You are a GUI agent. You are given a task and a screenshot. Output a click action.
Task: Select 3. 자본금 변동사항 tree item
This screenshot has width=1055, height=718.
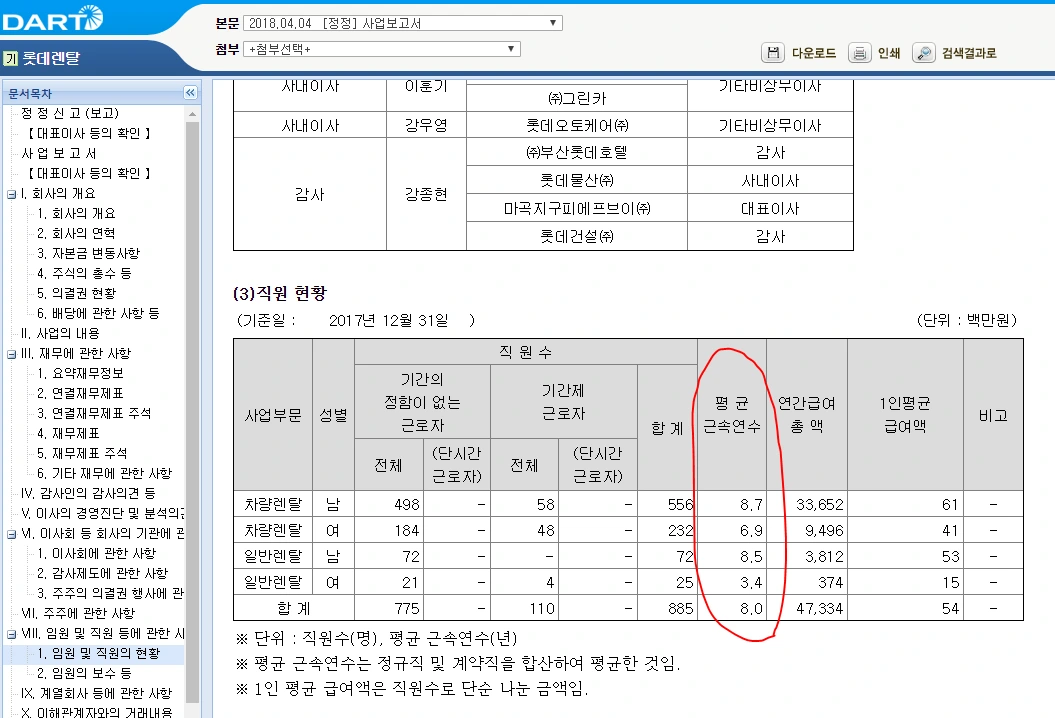coord(88,254)
